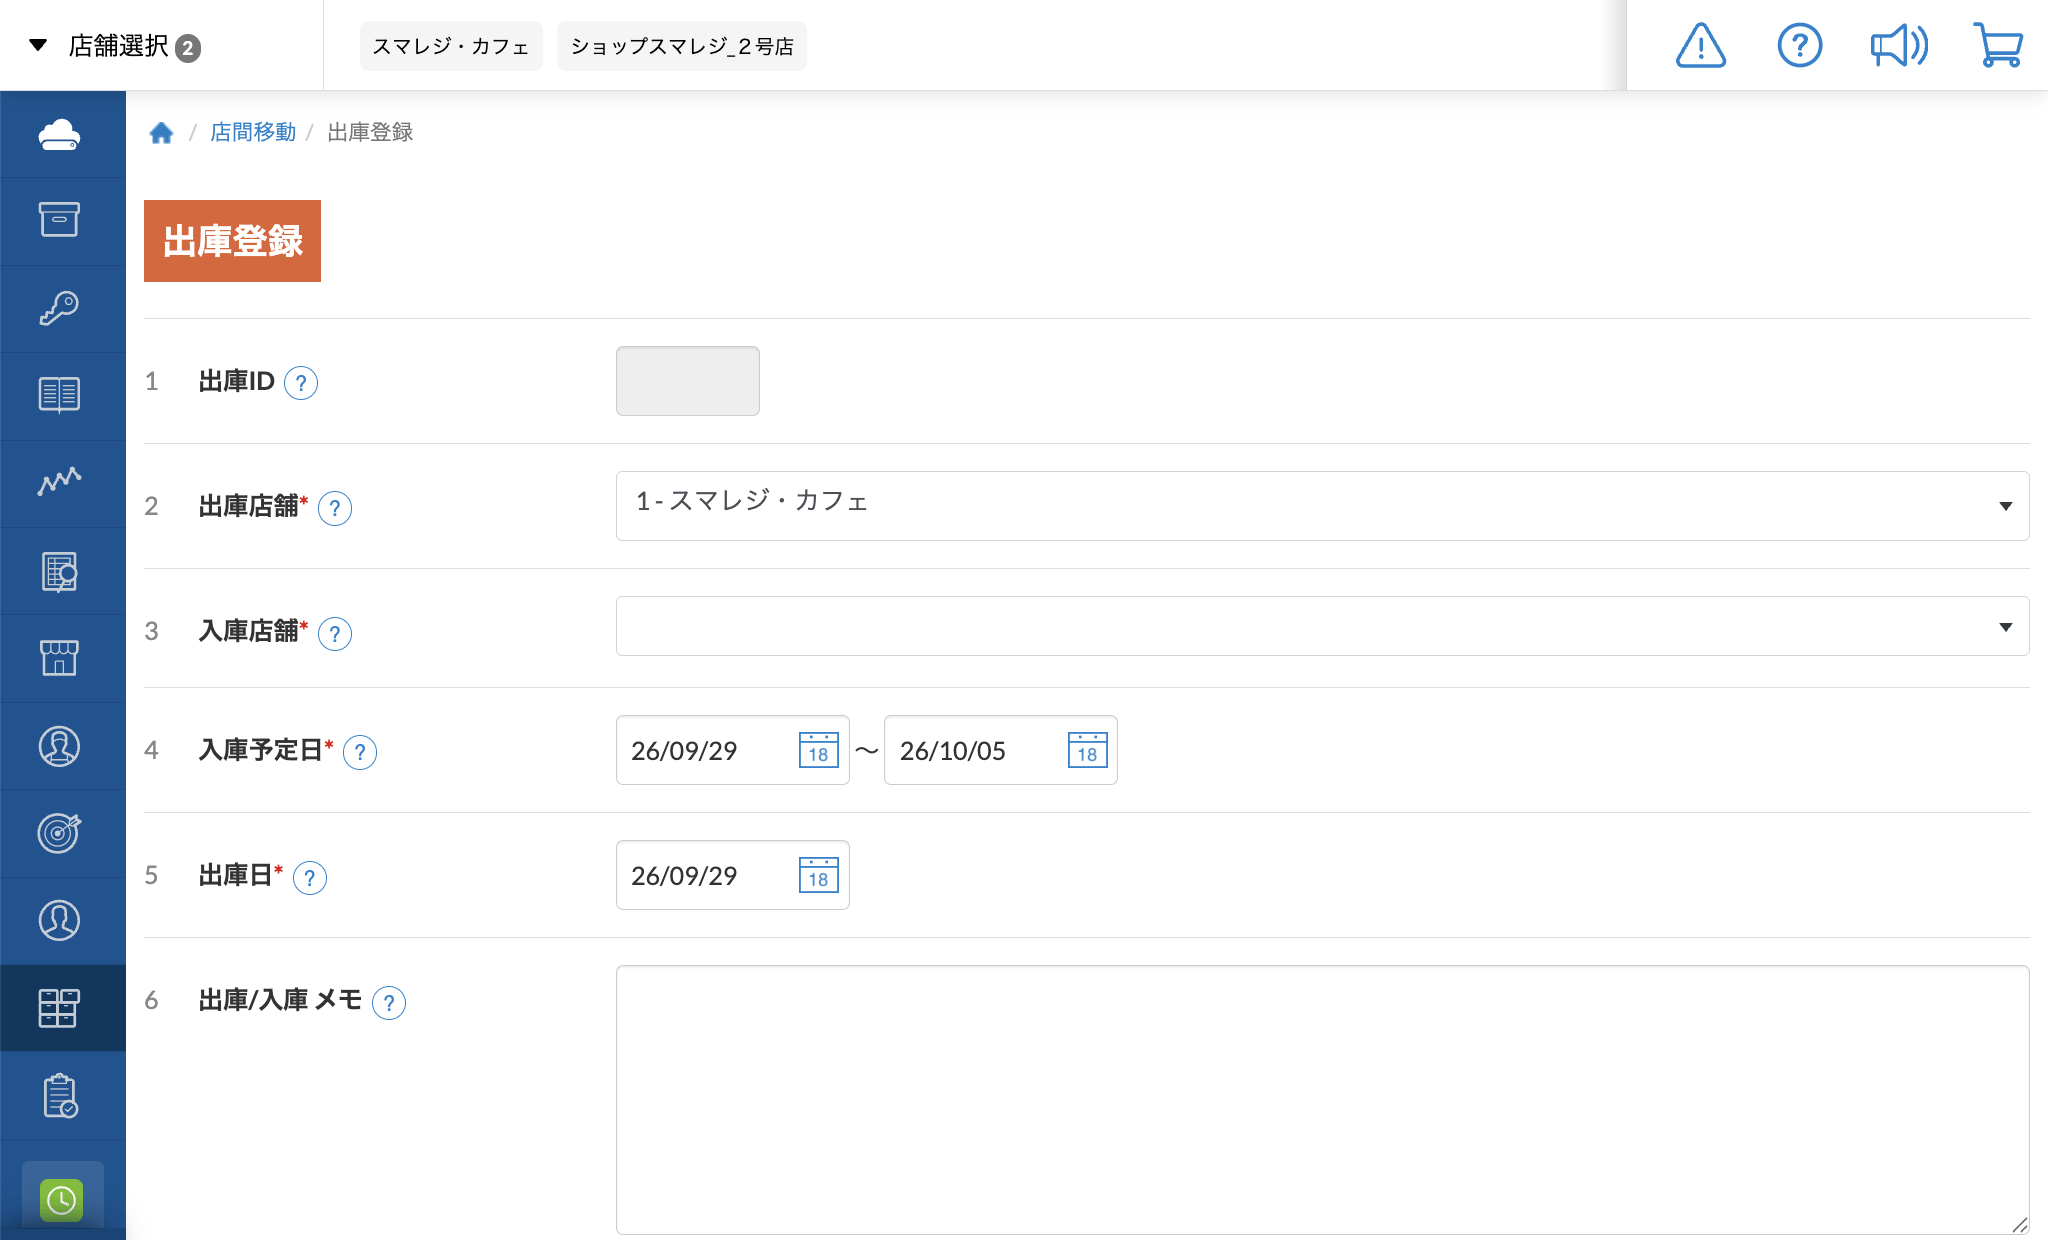
Task: Open the archive box sidebar icon
Action: [60, 220]
